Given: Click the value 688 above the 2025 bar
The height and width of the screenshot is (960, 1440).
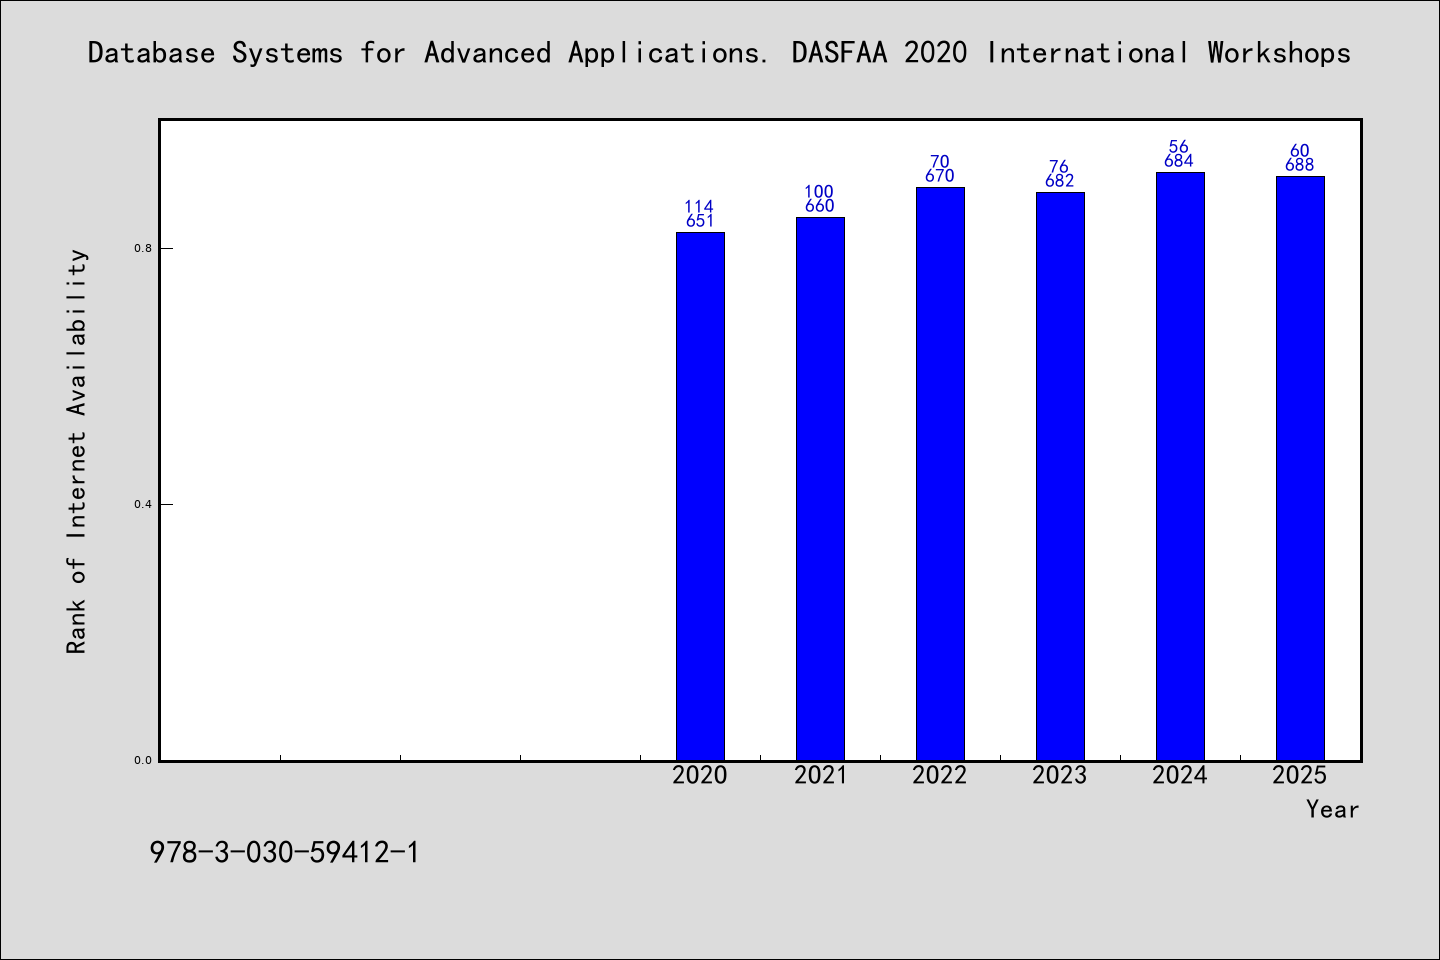Looking at the screenshot, I should [x=1300, y=165].
